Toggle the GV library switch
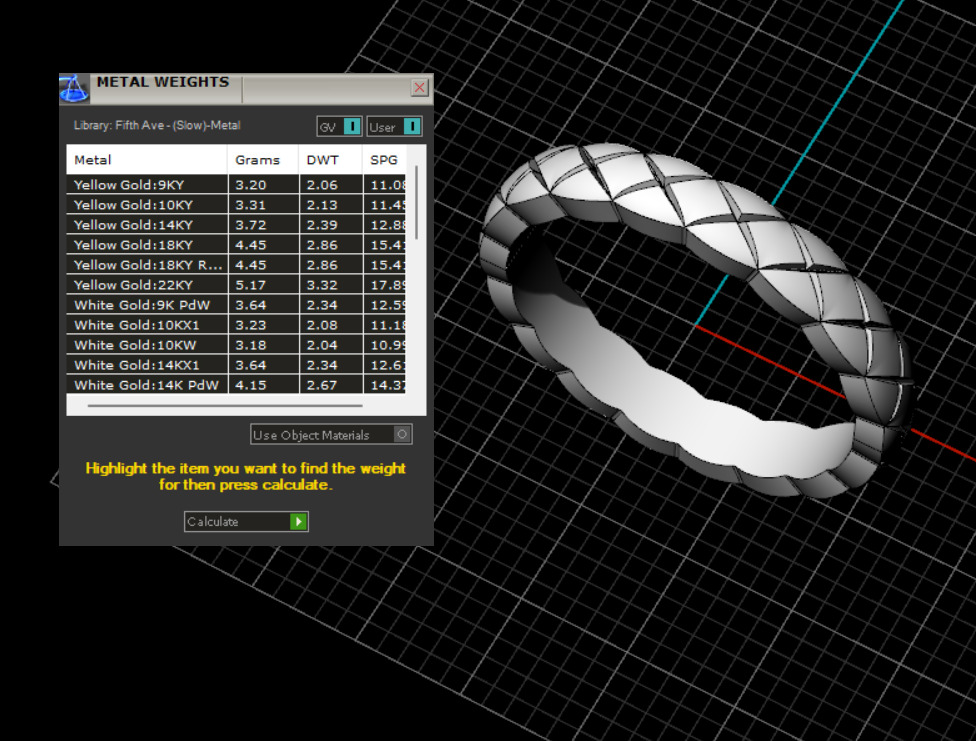This screenshot has width=976, height=741. pyautogui.click(x=339, y=126)
